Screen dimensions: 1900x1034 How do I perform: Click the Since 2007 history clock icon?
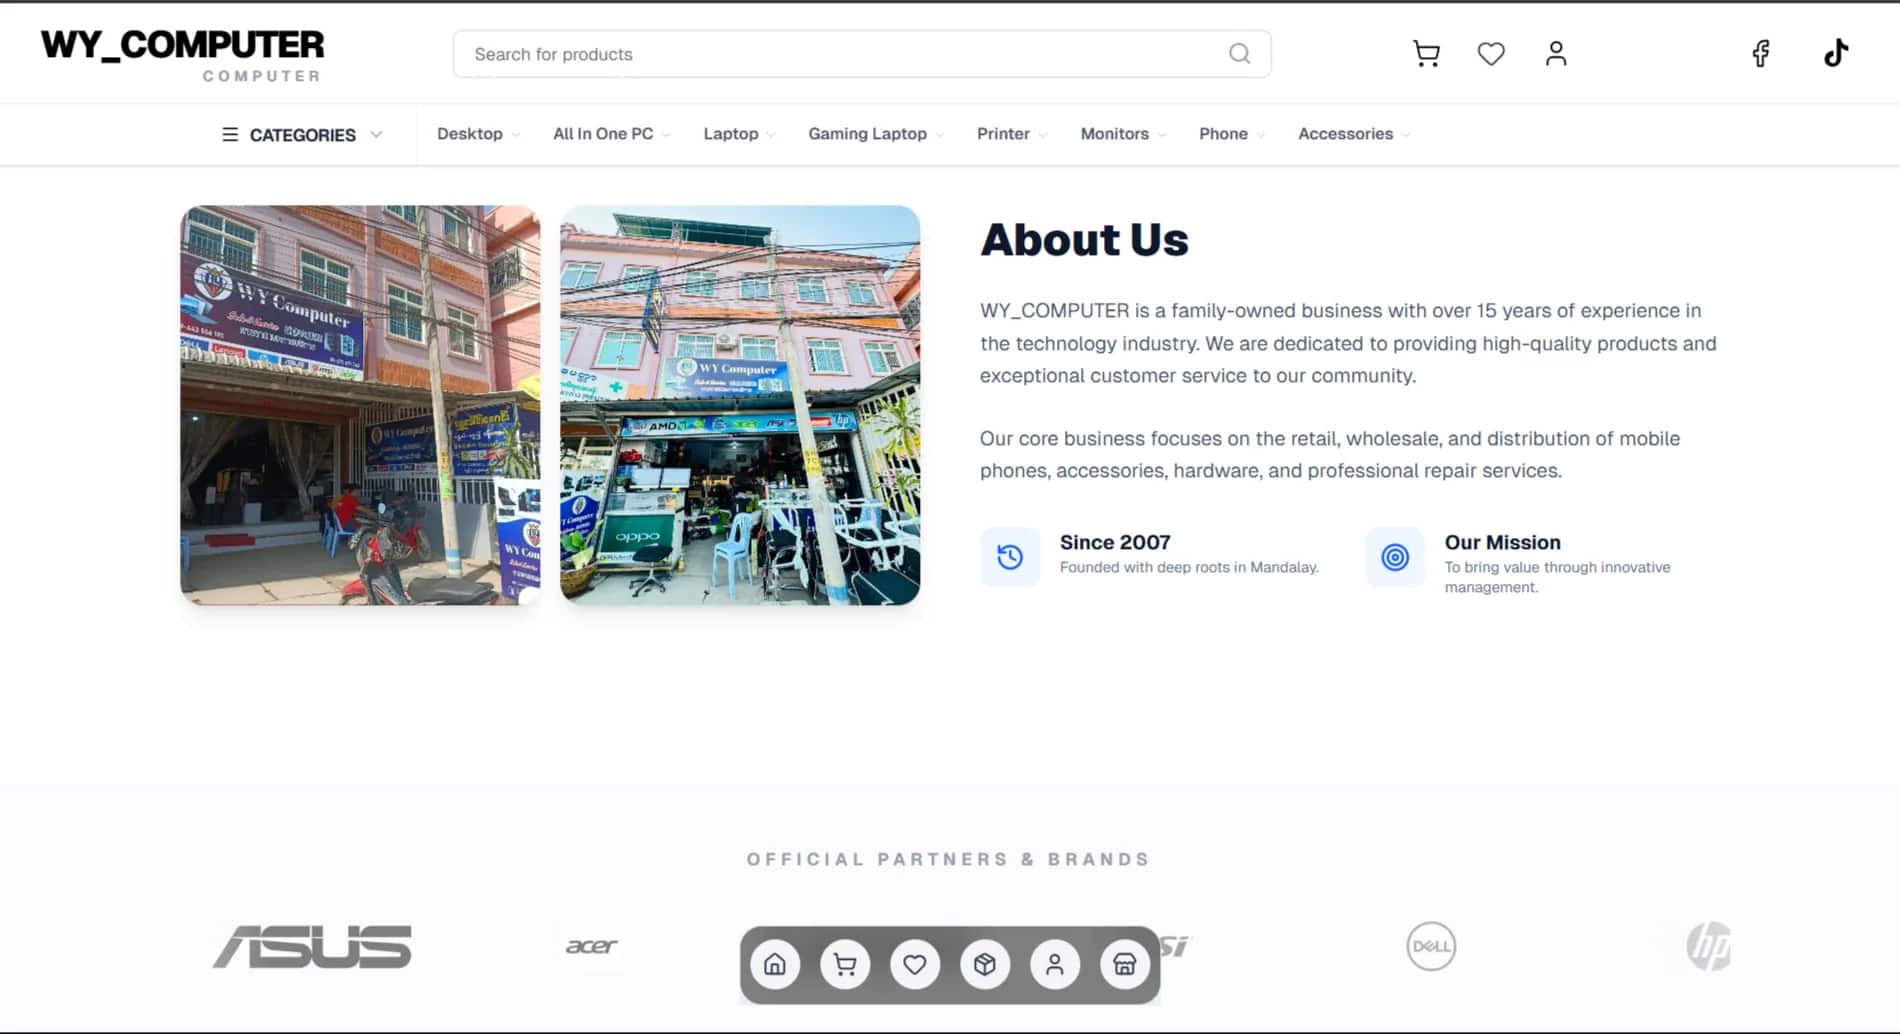[x=1010, y=557]
